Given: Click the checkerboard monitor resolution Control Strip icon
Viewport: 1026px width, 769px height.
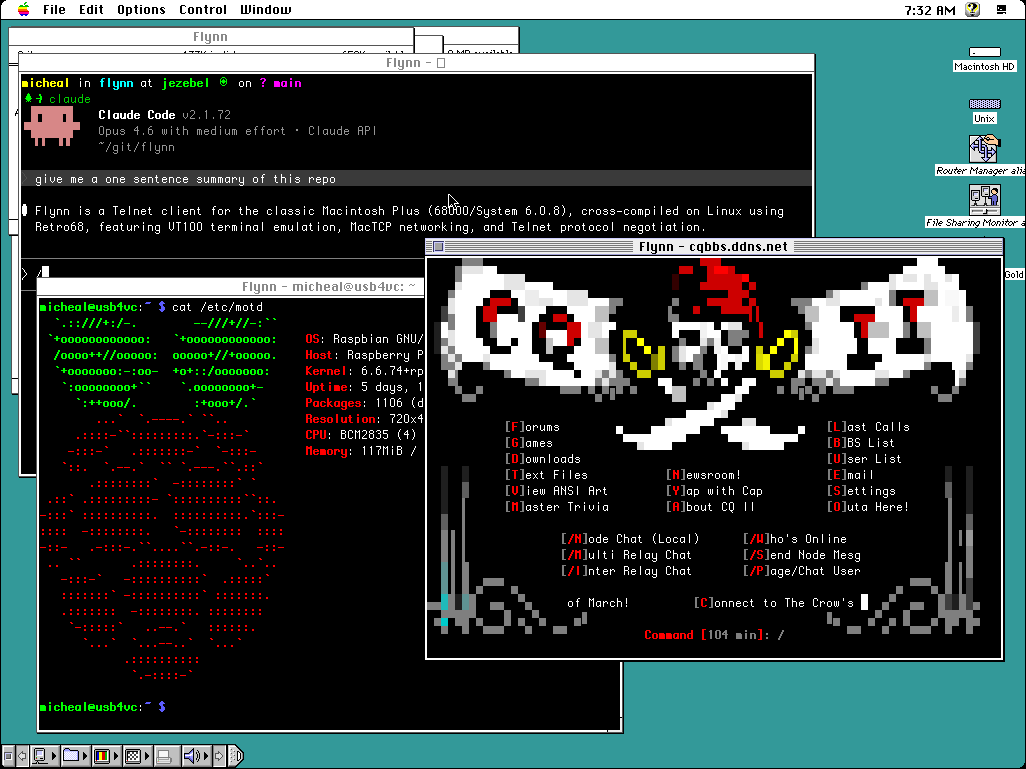Looking at the screenshot, I should pyautogui.click(x=132, y=756).
